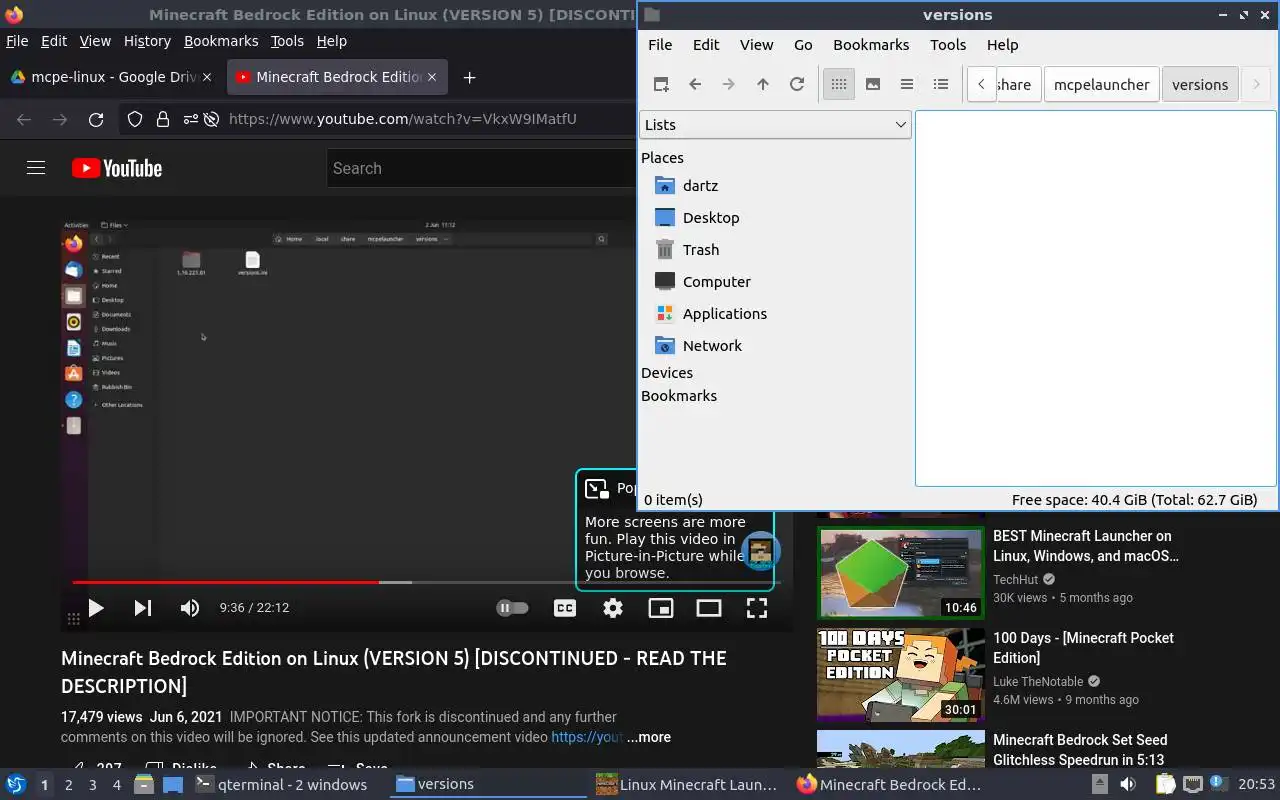Mute the video with the speaker icon
Image resolution: width=1280 pixels, height=800 pixels.
(190, 607)
